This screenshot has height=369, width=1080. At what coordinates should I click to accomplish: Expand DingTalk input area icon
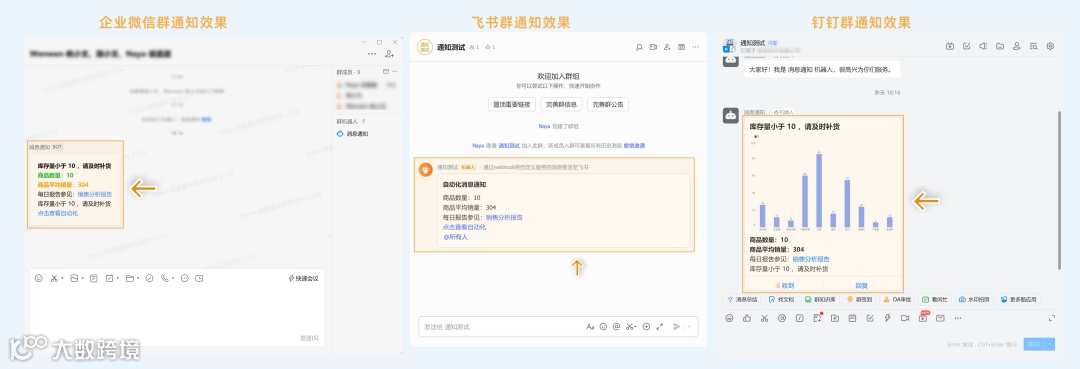[x=1052, y=318]
